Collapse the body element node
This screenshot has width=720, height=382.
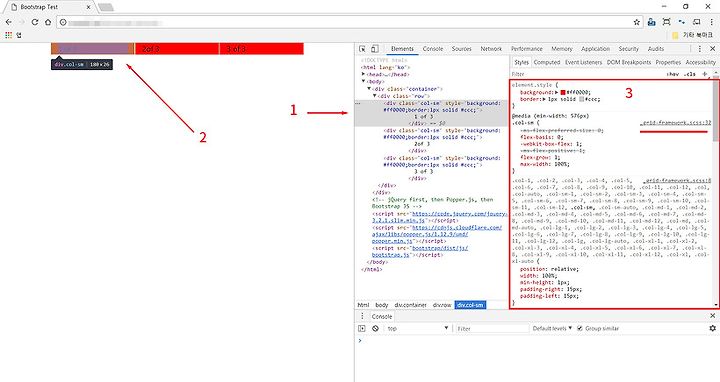tap(363, 82)
